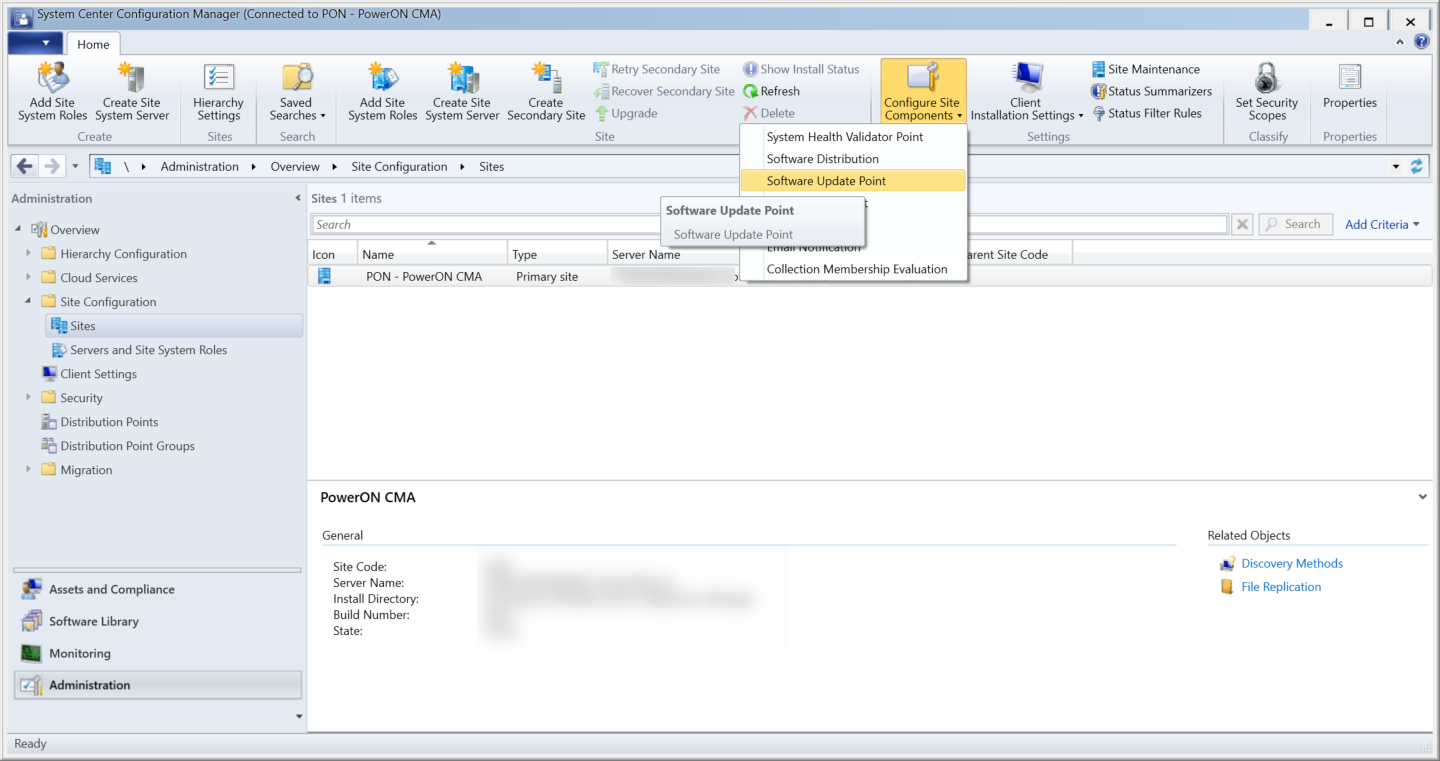Open Hierarchy Settings
Screen dimensions: 1440x761
[x=218, y=92]
